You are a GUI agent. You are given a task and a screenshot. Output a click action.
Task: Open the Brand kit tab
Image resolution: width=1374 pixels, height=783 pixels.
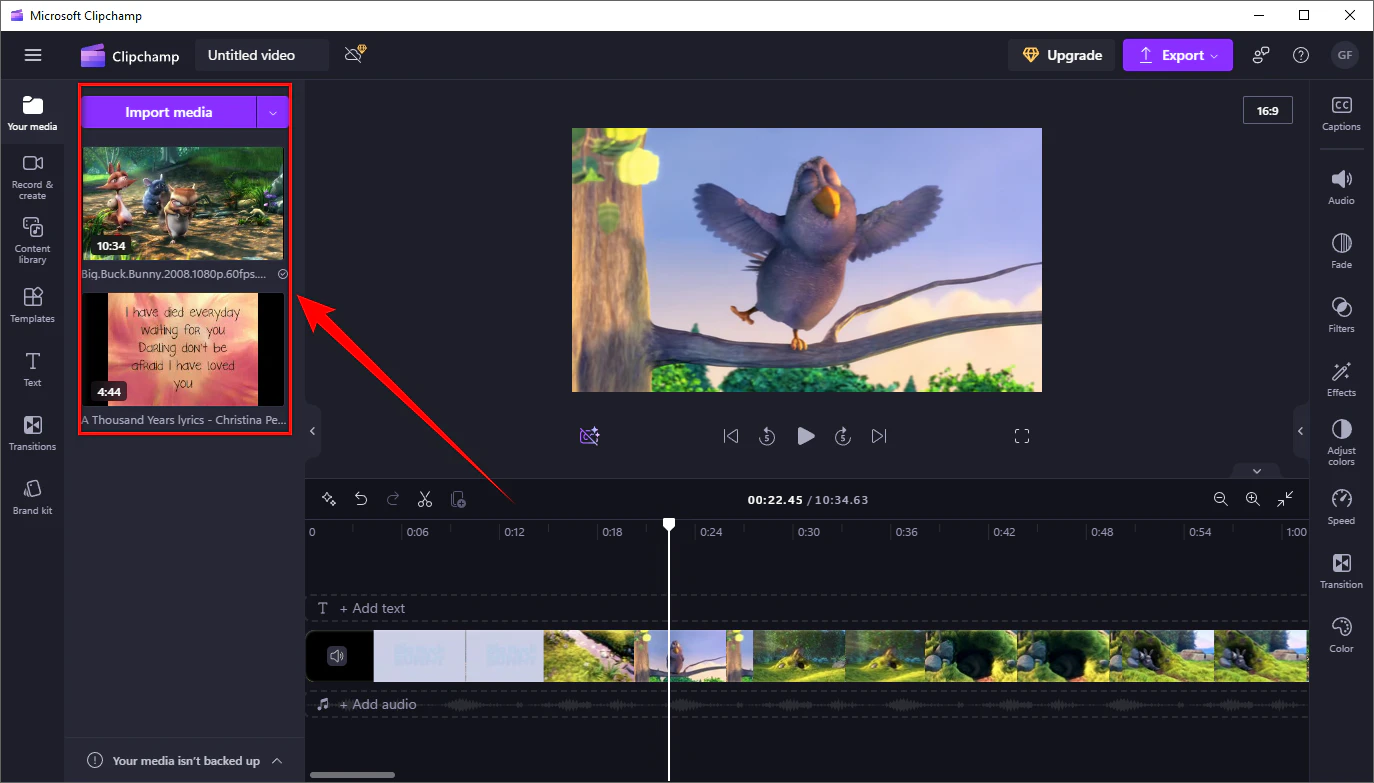pos(32,497)
